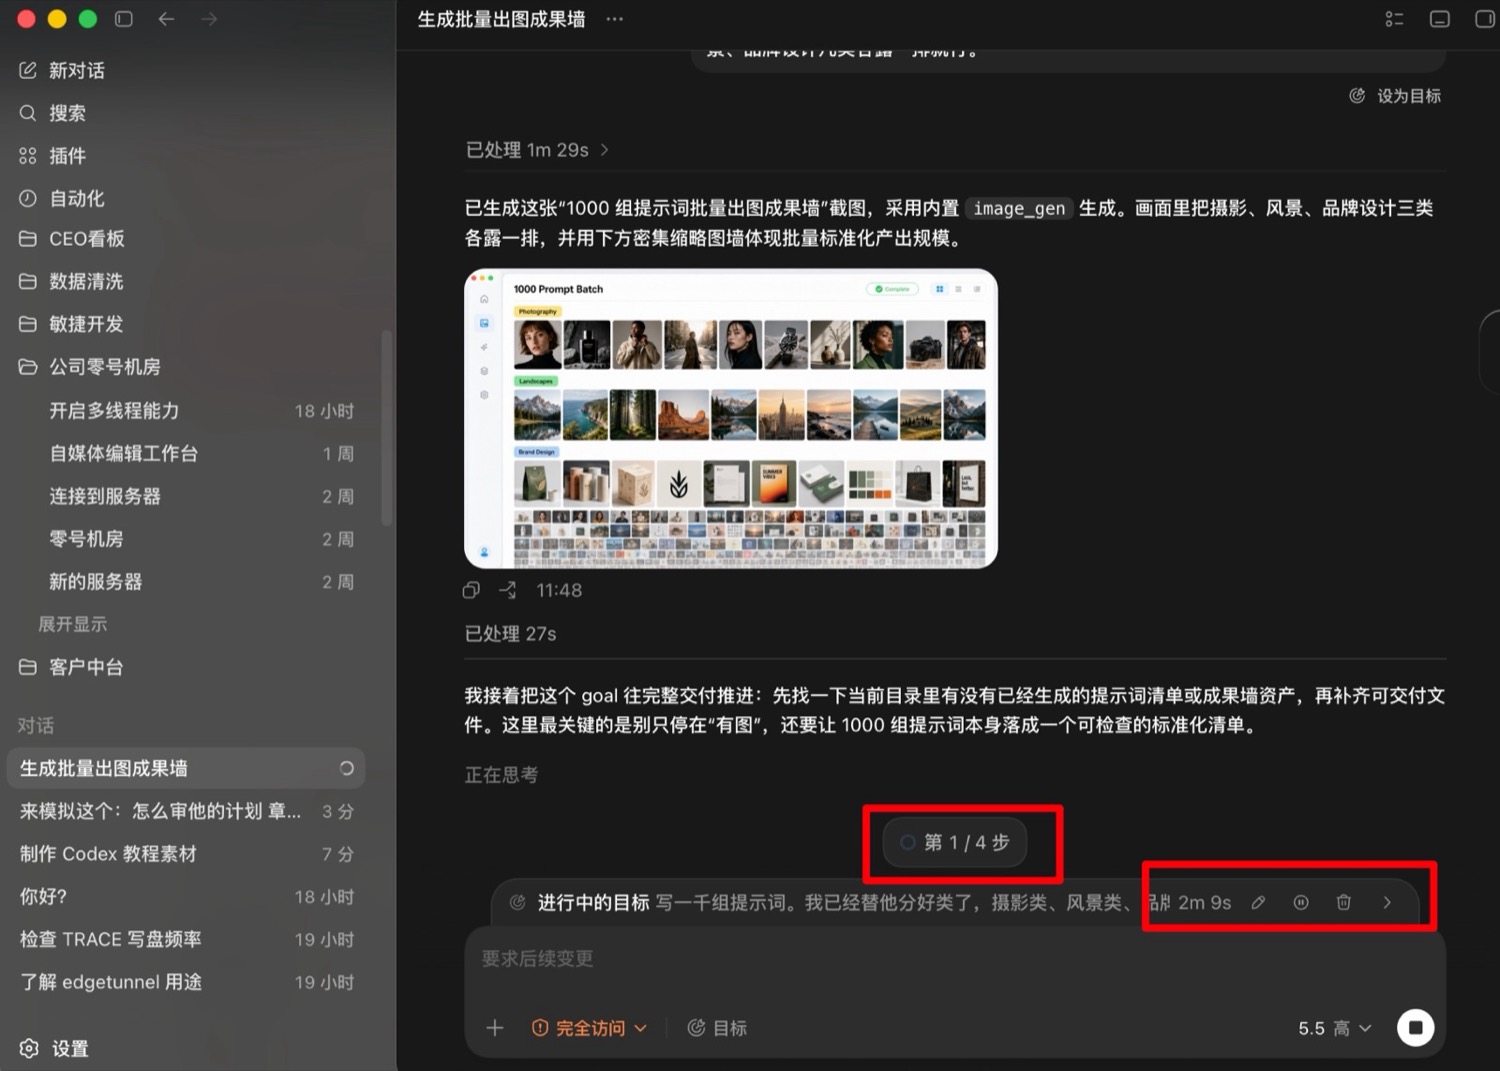Open the 了解 edgetunnel 用途 conversation
Viewport: 1500px width, 1071px height.
[186, 983]
